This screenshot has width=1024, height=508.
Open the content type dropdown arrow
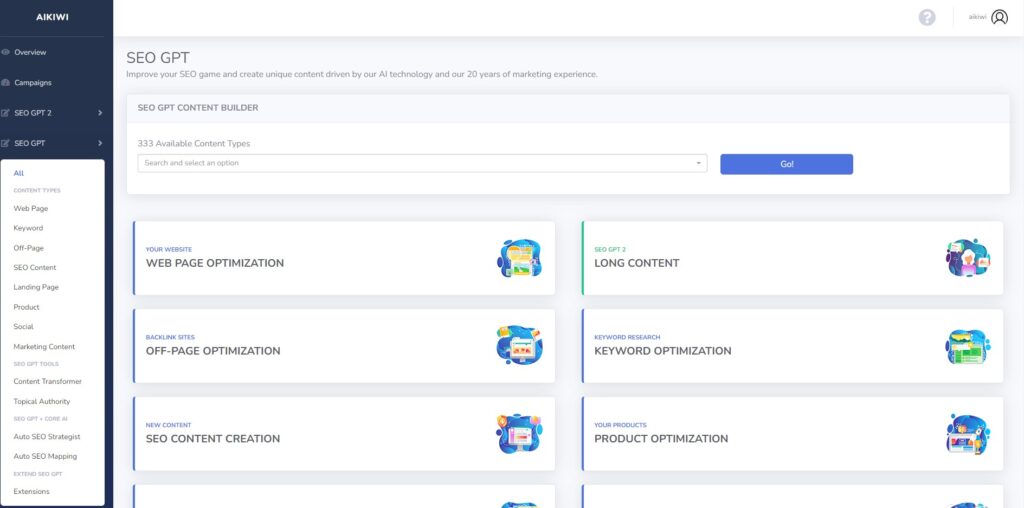point(698,163)
